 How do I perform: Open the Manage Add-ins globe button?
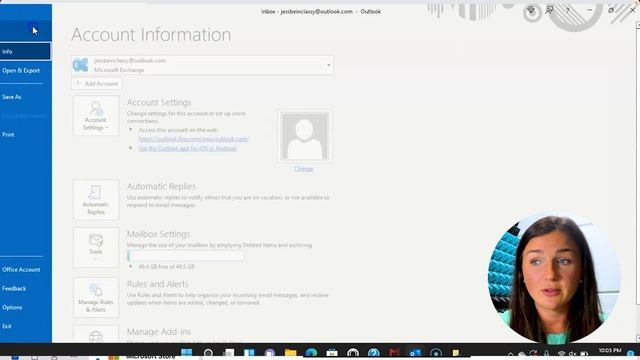click(x=96, y=335)
